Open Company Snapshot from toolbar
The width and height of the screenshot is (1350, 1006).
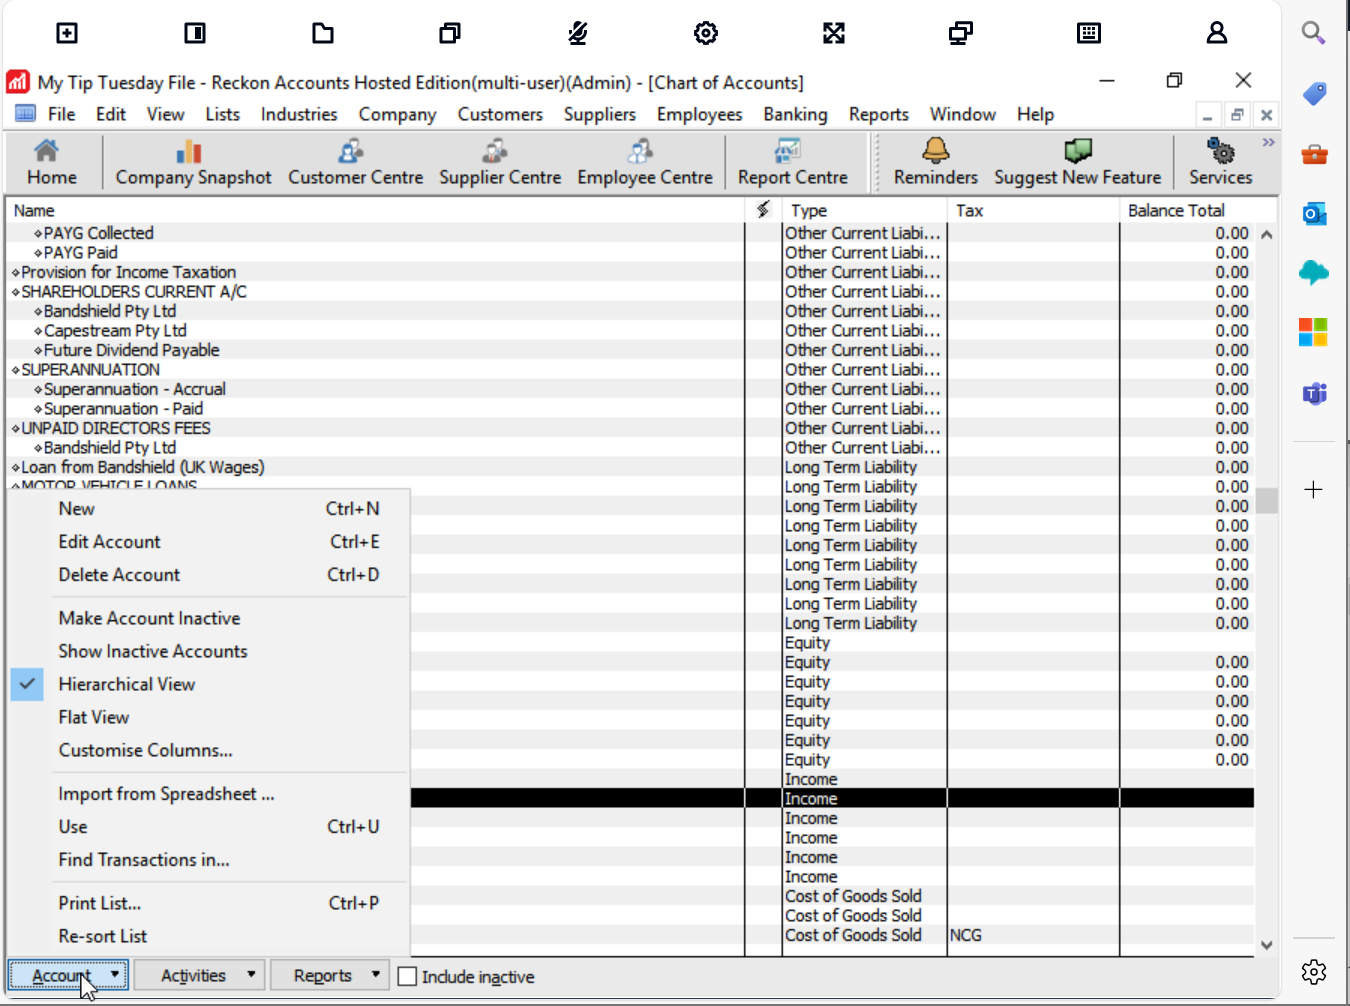click(193, 162)
